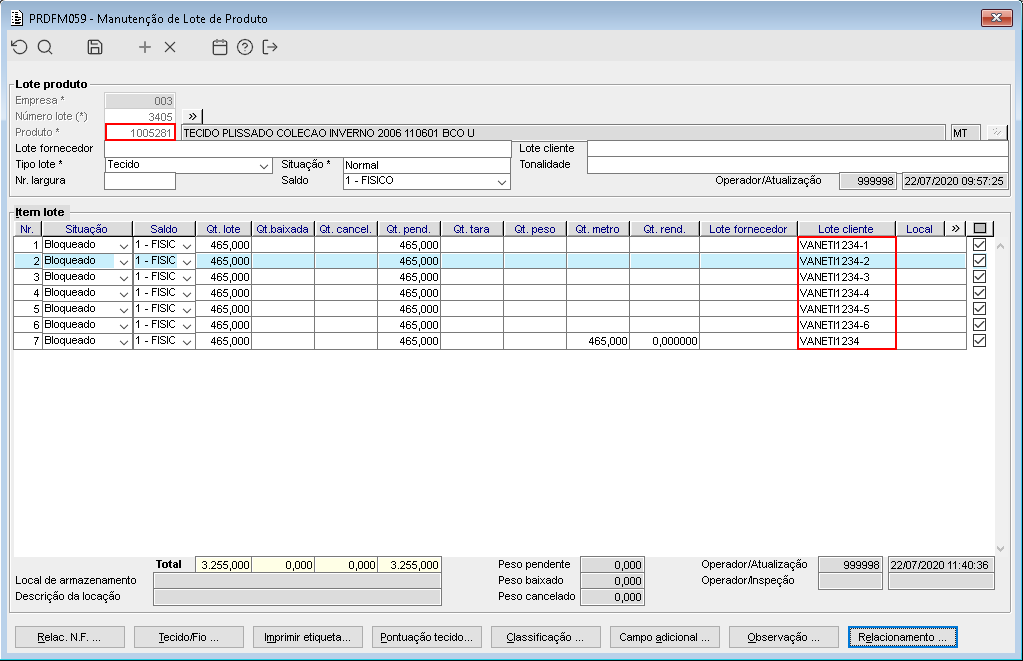The width and height of the screenshot is (1023, 661).
Task: Close the PRDFM059 window
Action: (996, 18)
